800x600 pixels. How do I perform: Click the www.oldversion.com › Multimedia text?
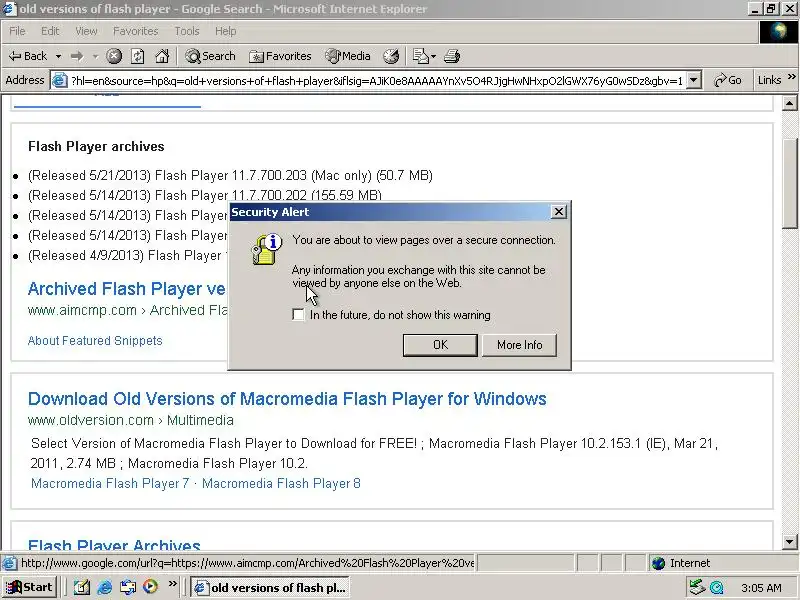tap(131, 420)
